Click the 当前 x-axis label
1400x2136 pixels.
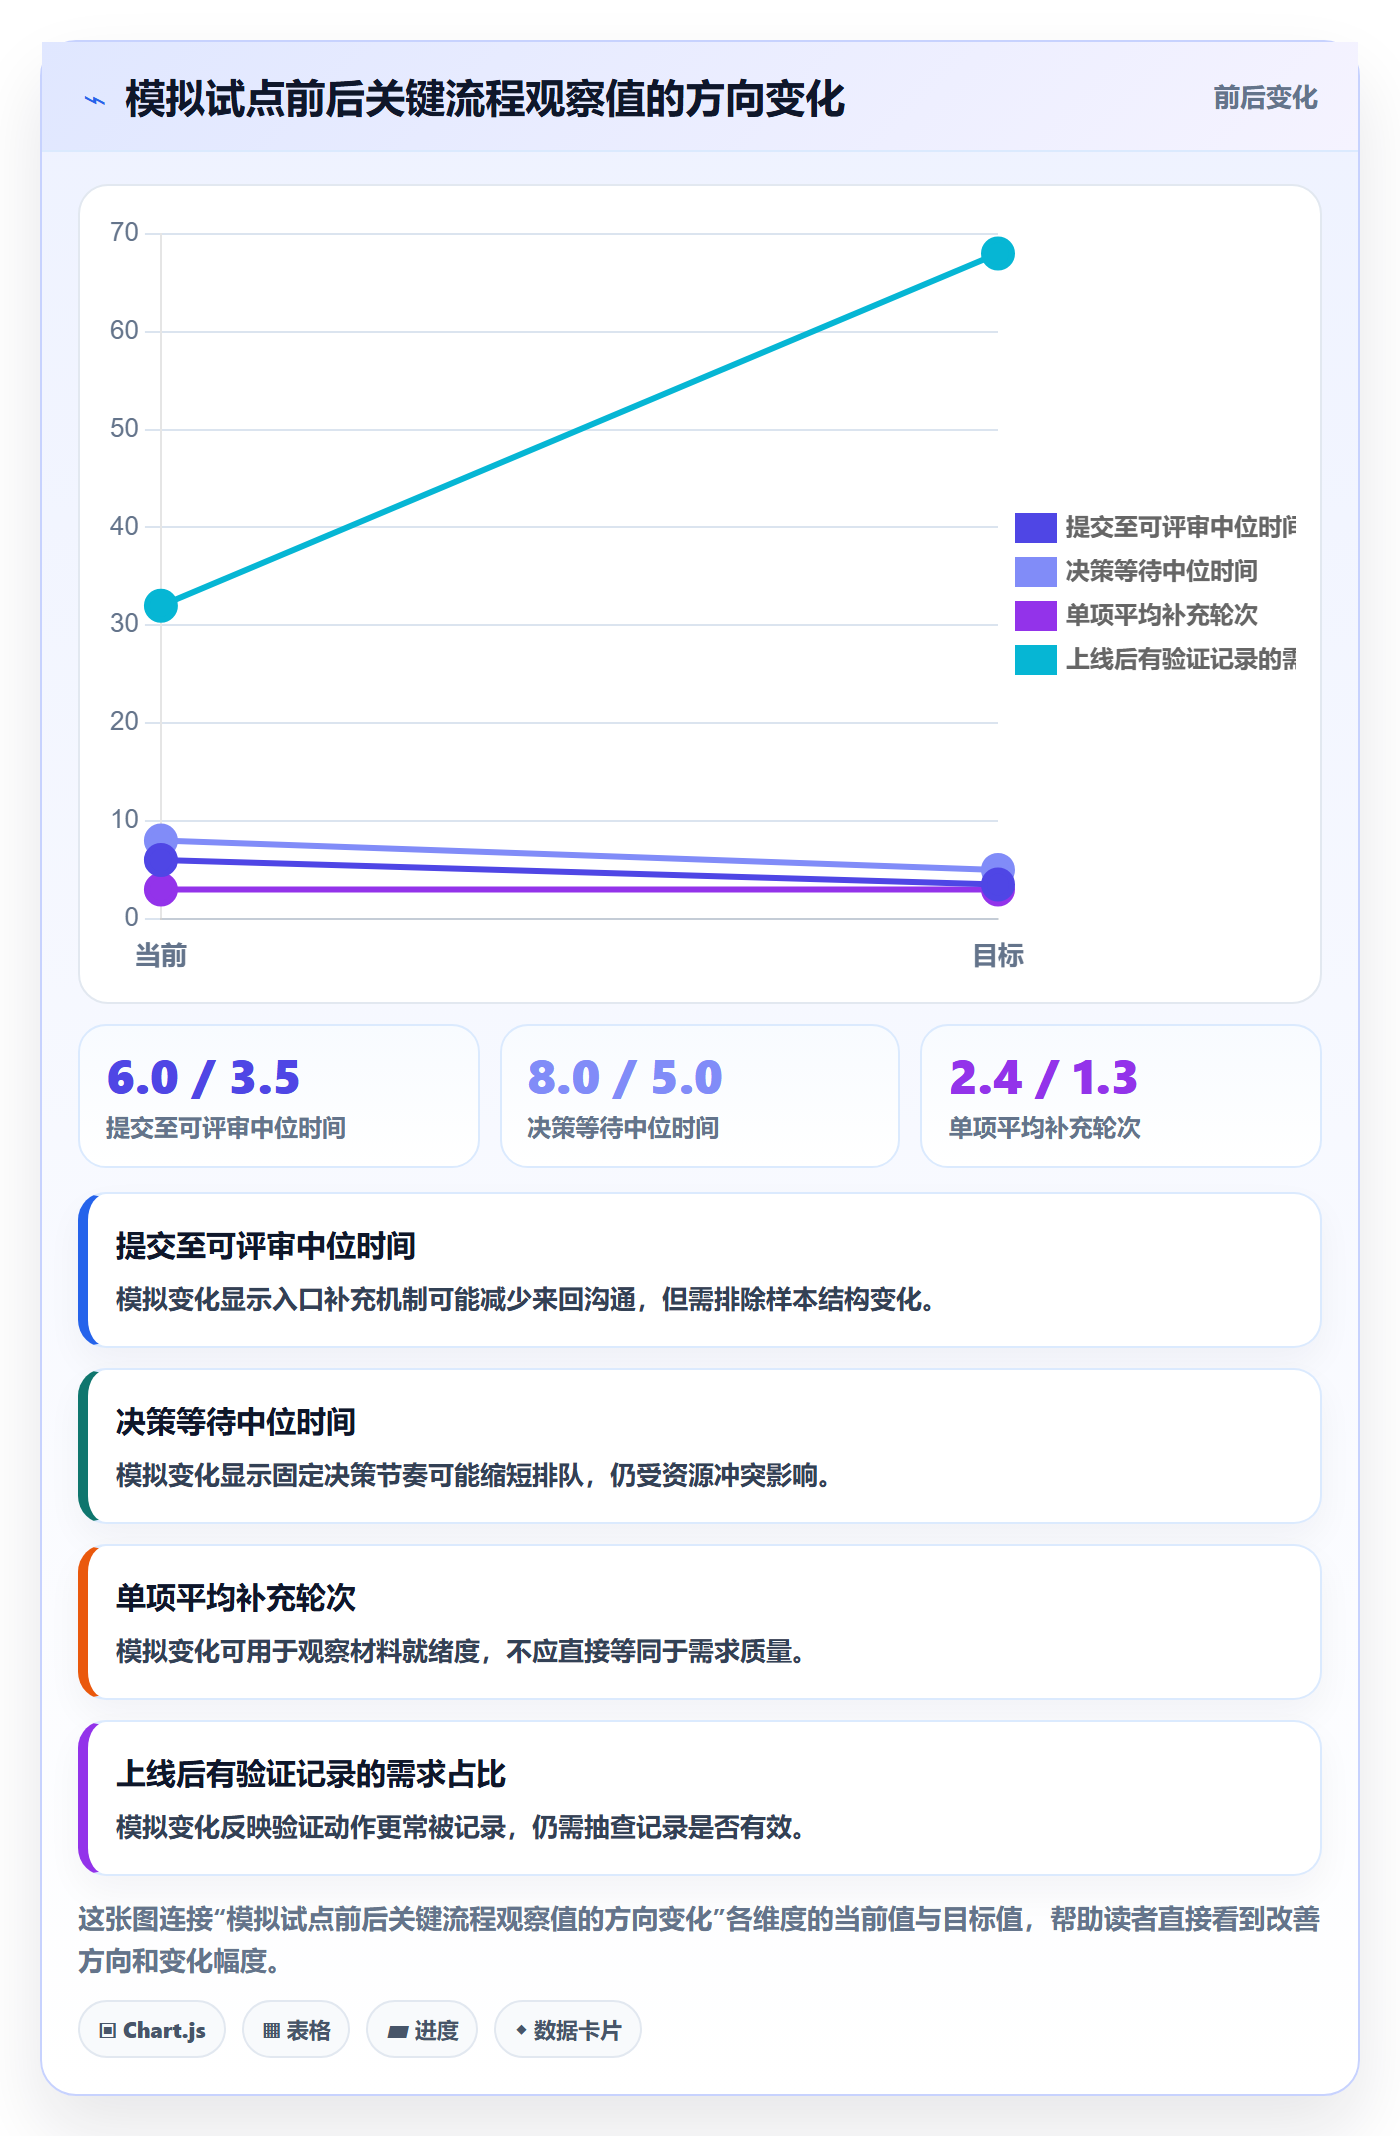click(x=161, y=956)
